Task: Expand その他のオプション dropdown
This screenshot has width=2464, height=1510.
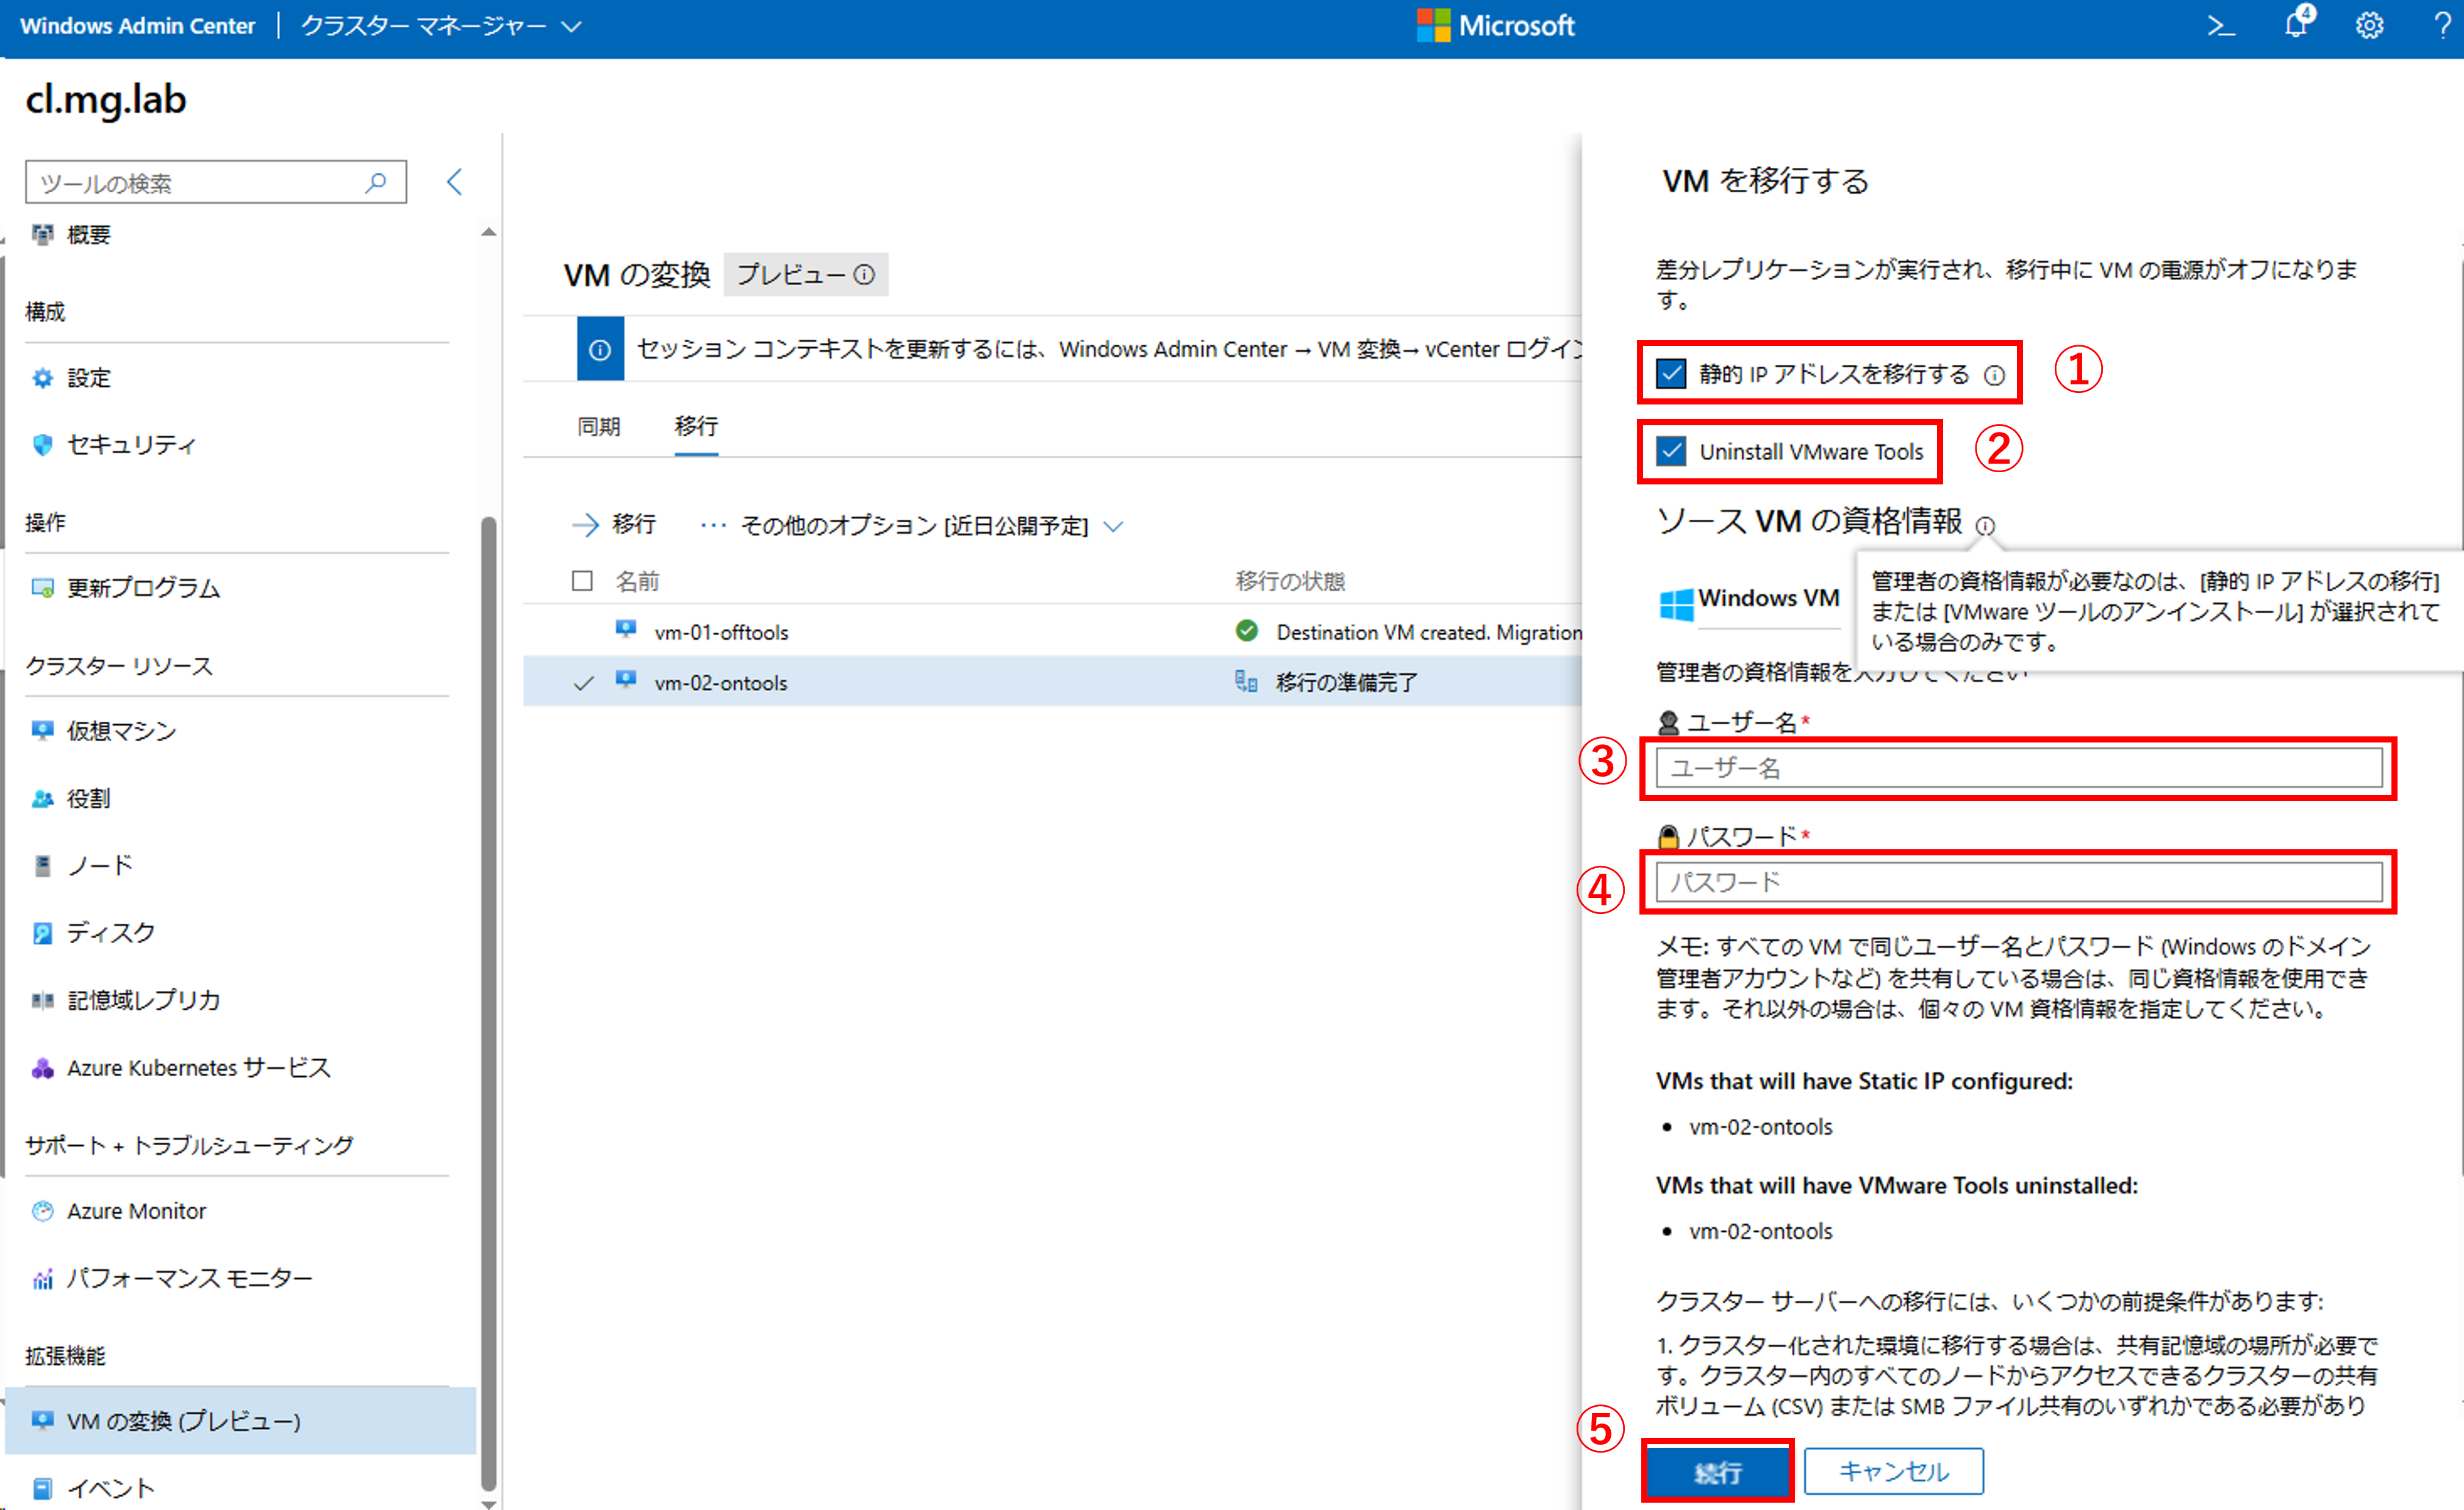Action: [1113, 526]
